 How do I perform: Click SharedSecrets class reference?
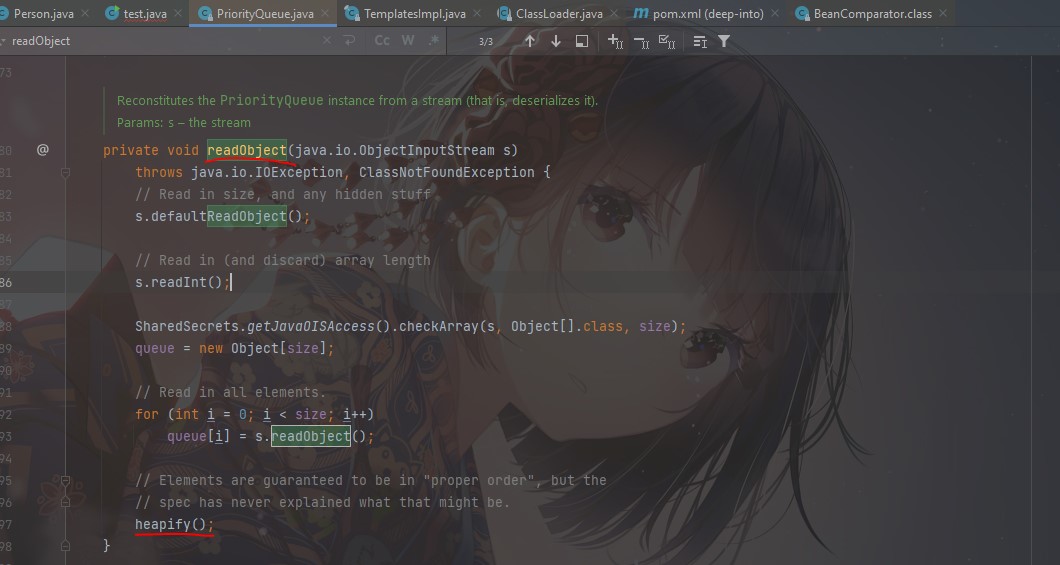point(186,326)
